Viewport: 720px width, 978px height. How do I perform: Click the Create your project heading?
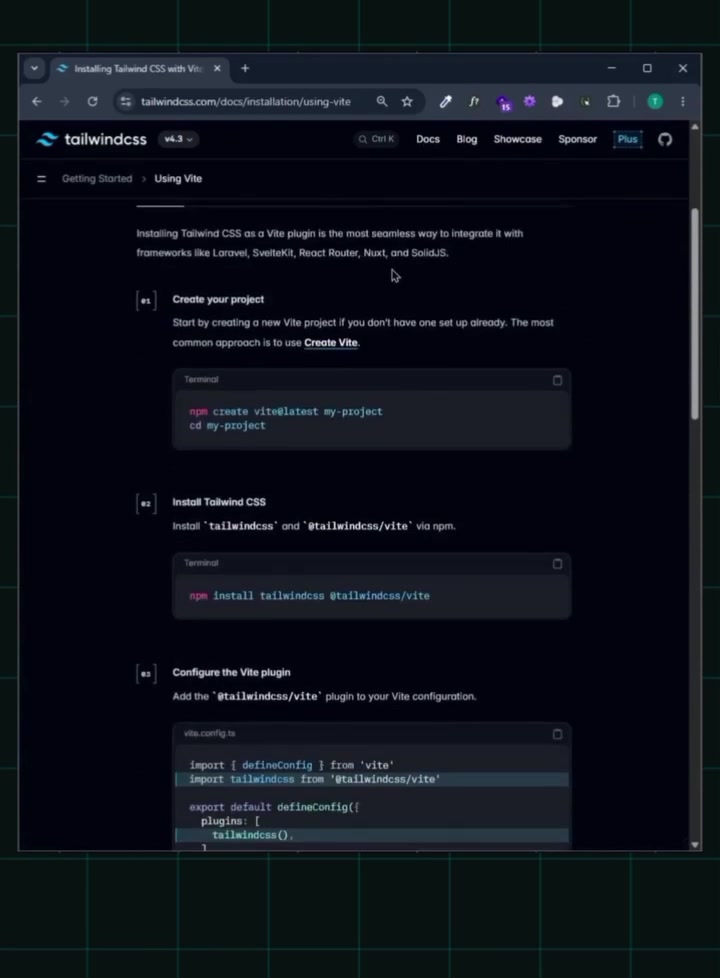pyautogui.click(x=218, y=299)
